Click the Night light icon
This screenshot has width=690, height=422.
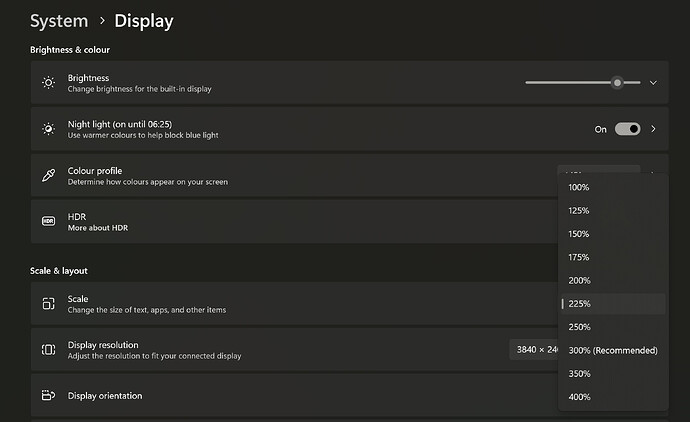(48, 129)
